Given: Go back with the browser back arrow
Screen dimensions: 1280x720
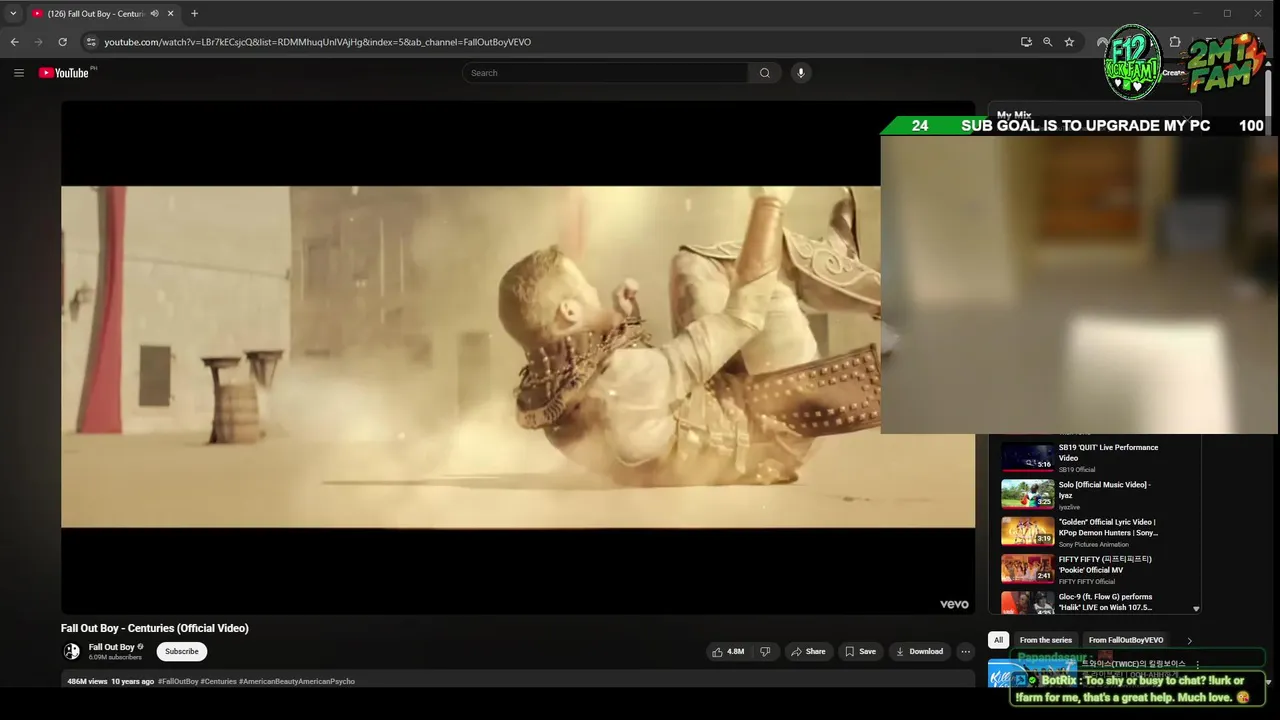Looking at the screenshot, I should coord(14,42).
